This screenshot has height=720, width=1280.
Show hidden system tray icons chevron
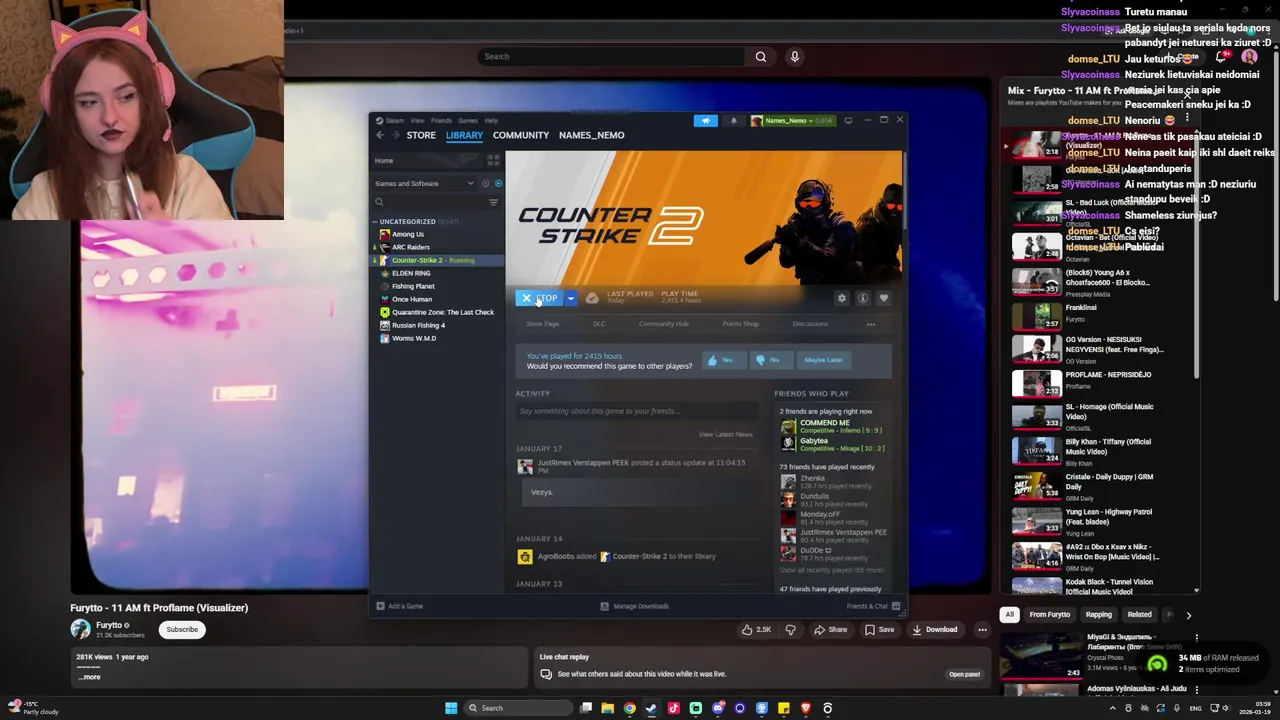pos(1112,708)
